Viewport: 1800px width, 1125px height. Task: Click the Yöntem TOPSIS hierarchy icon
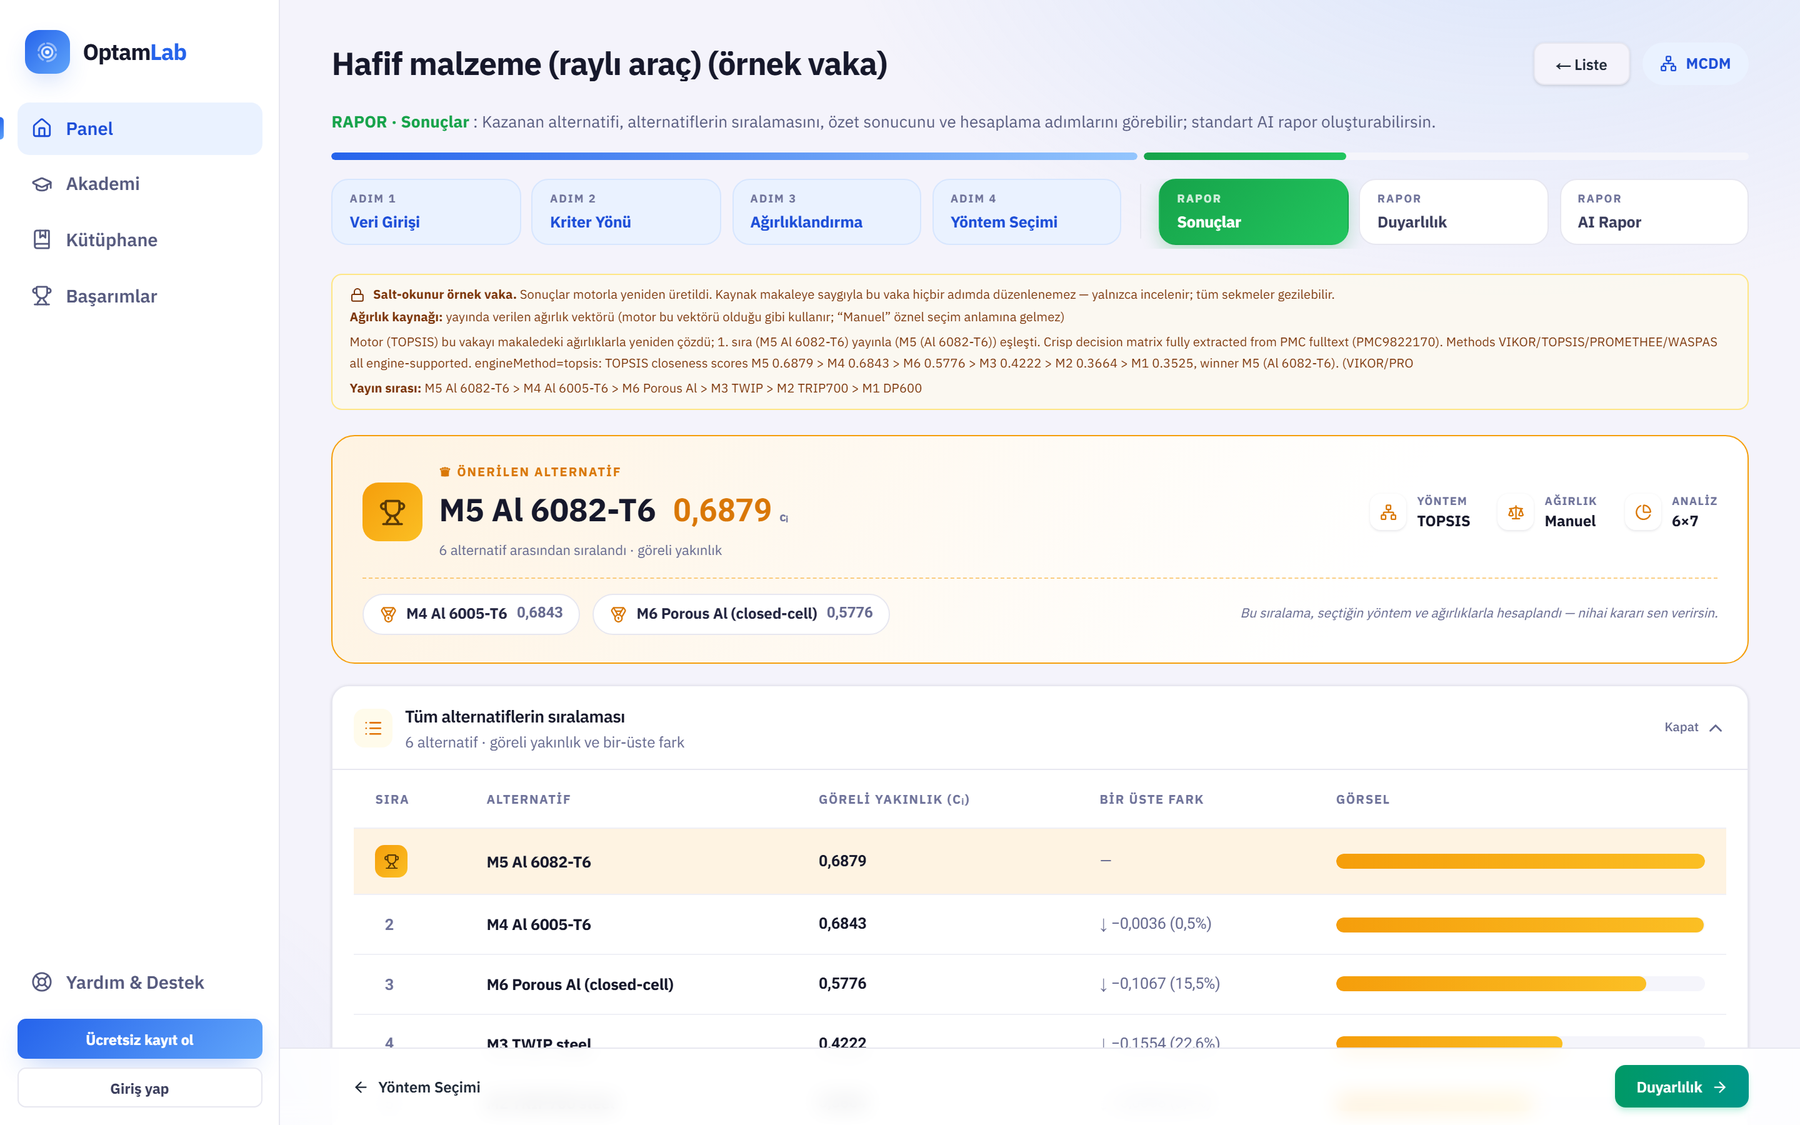click(x=1388, y=512)
